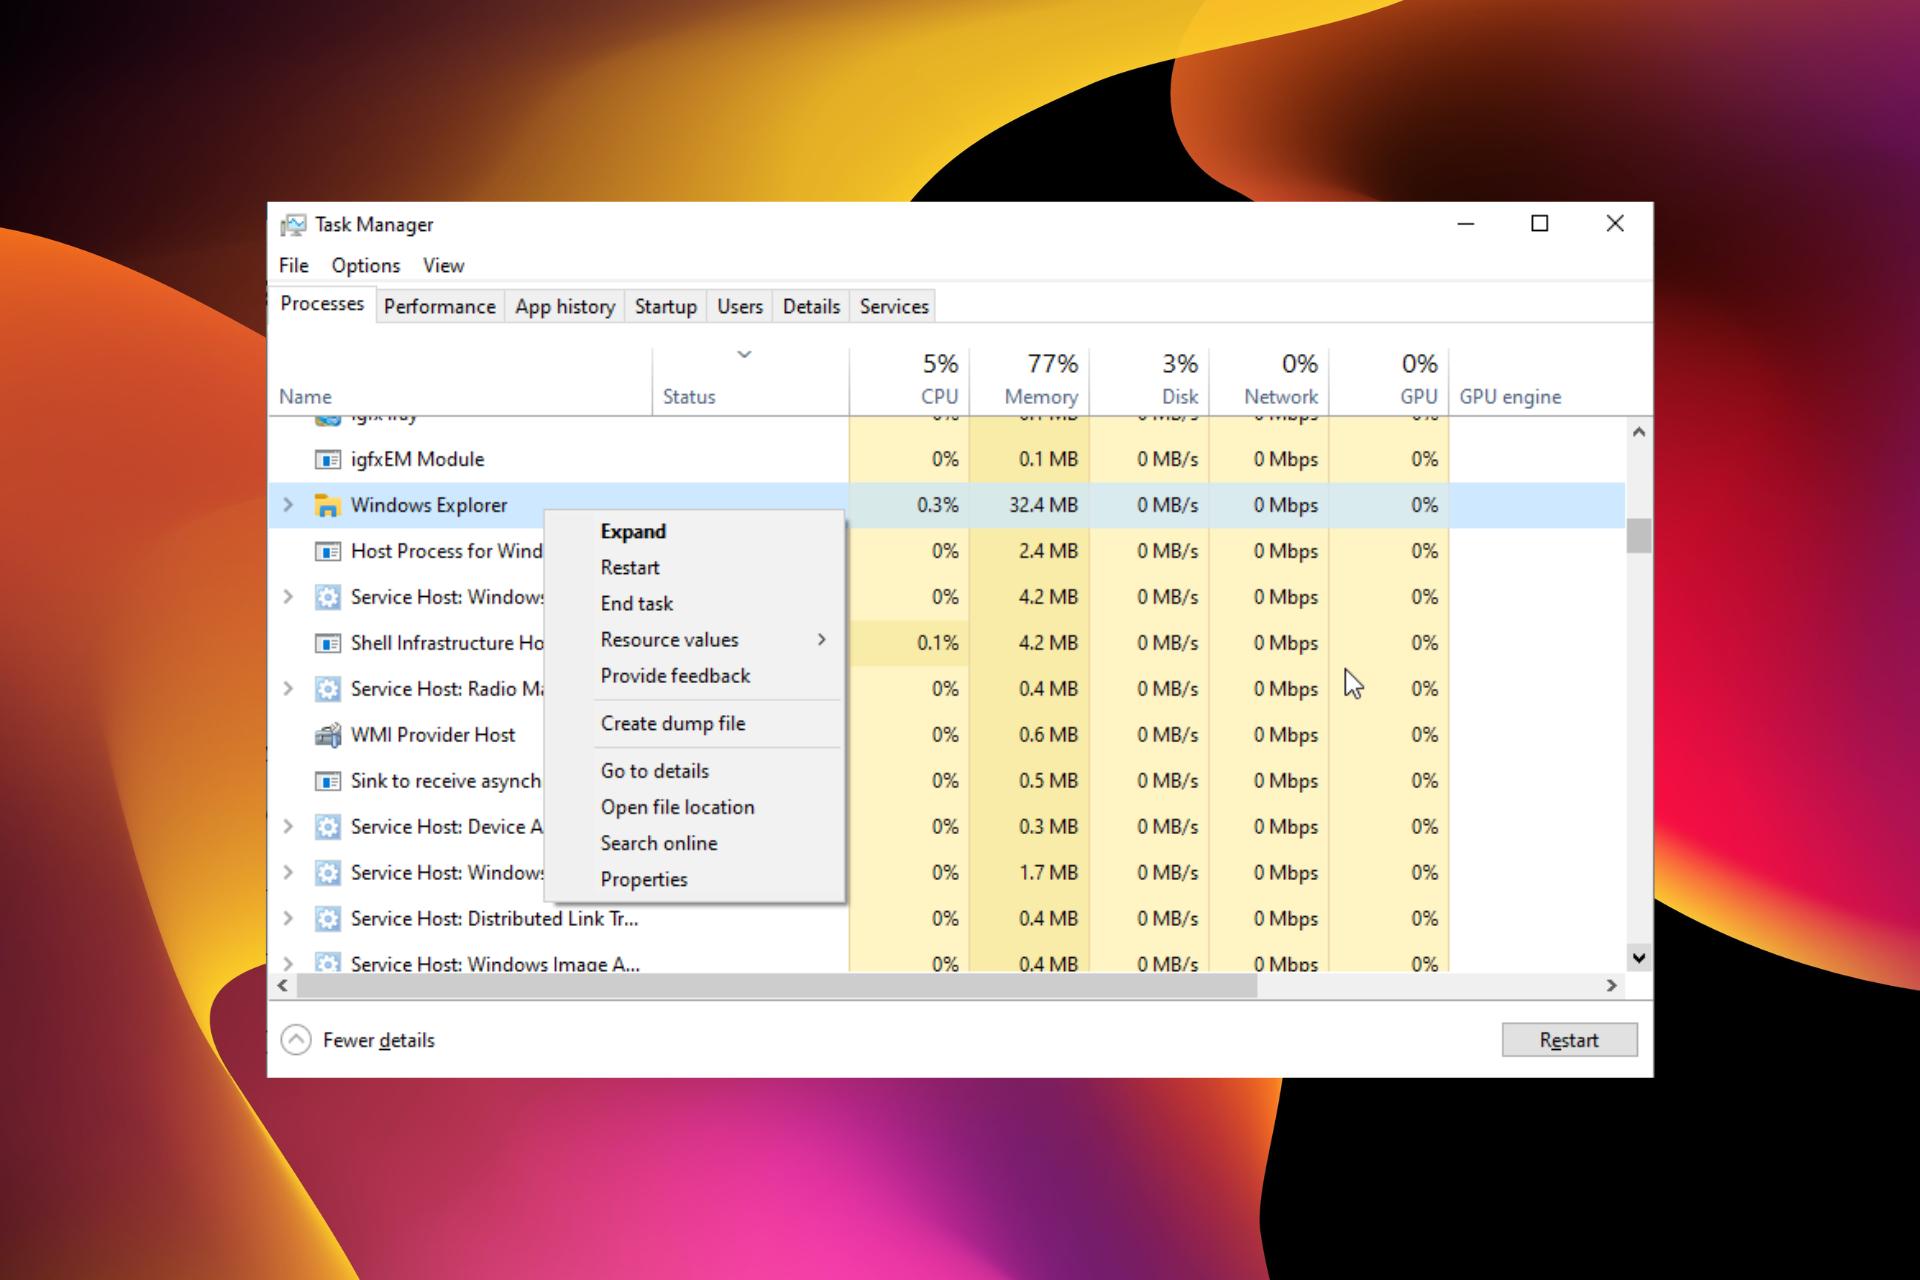1920x1280 pixels.
Task: Click the igfxEM Module process icon
Action: [x=327, y=460]
